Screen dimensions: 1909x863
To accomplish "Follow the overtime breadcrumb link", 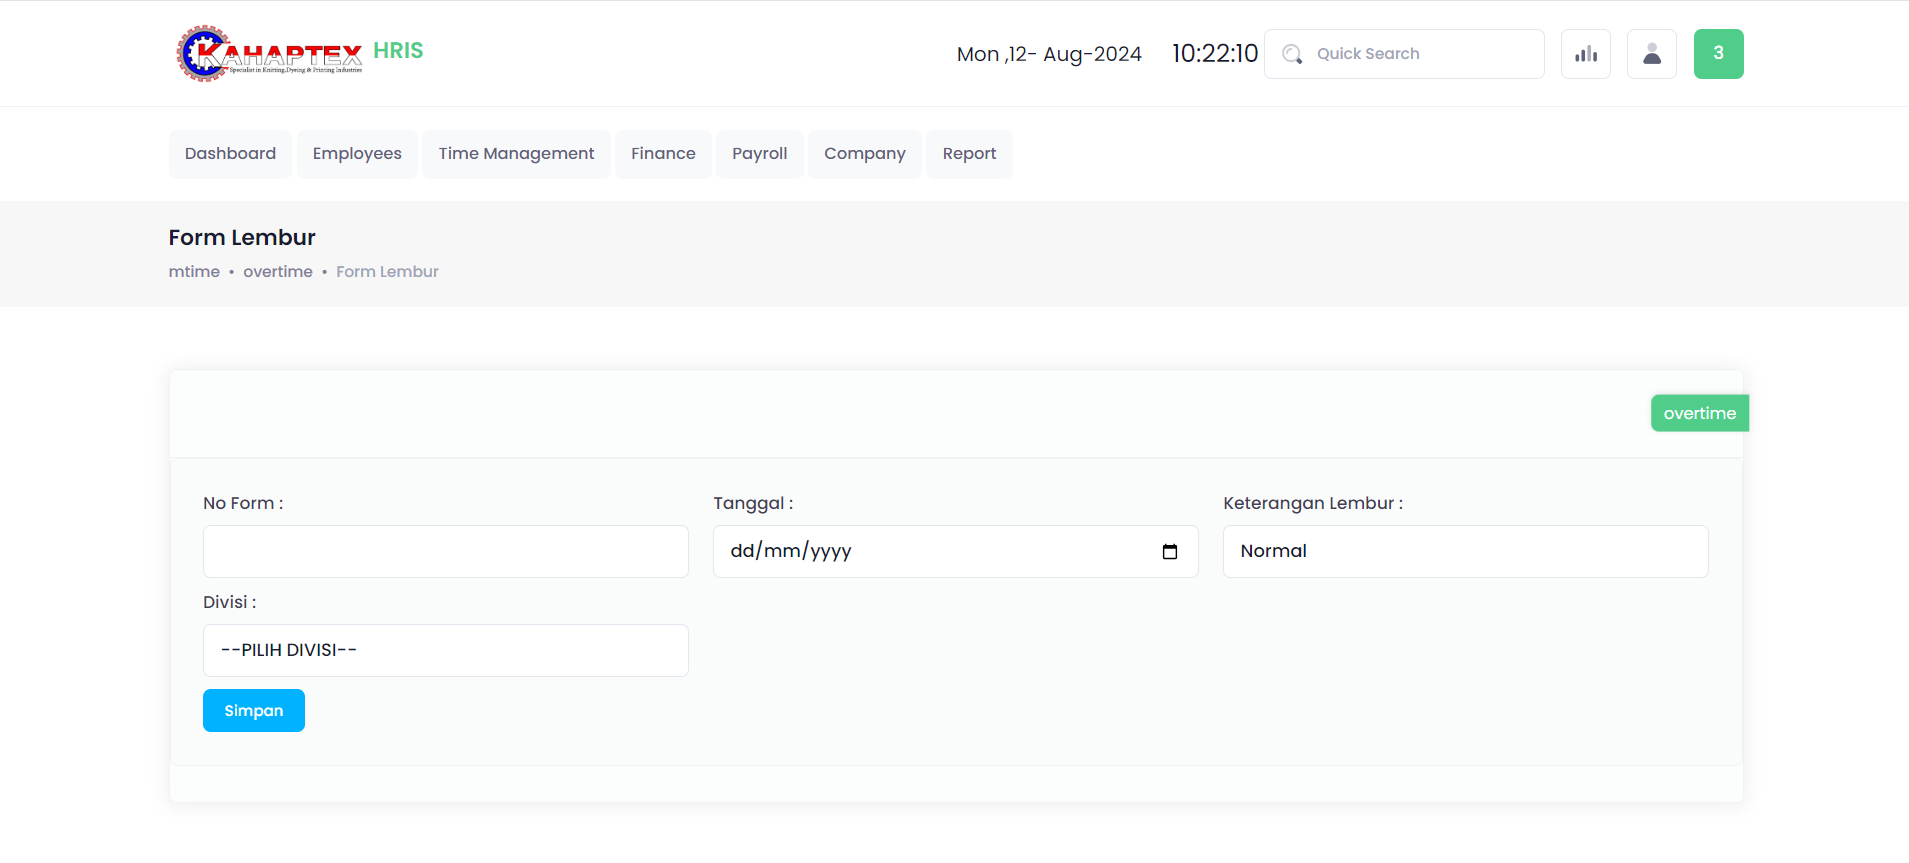I will (278, 272).
